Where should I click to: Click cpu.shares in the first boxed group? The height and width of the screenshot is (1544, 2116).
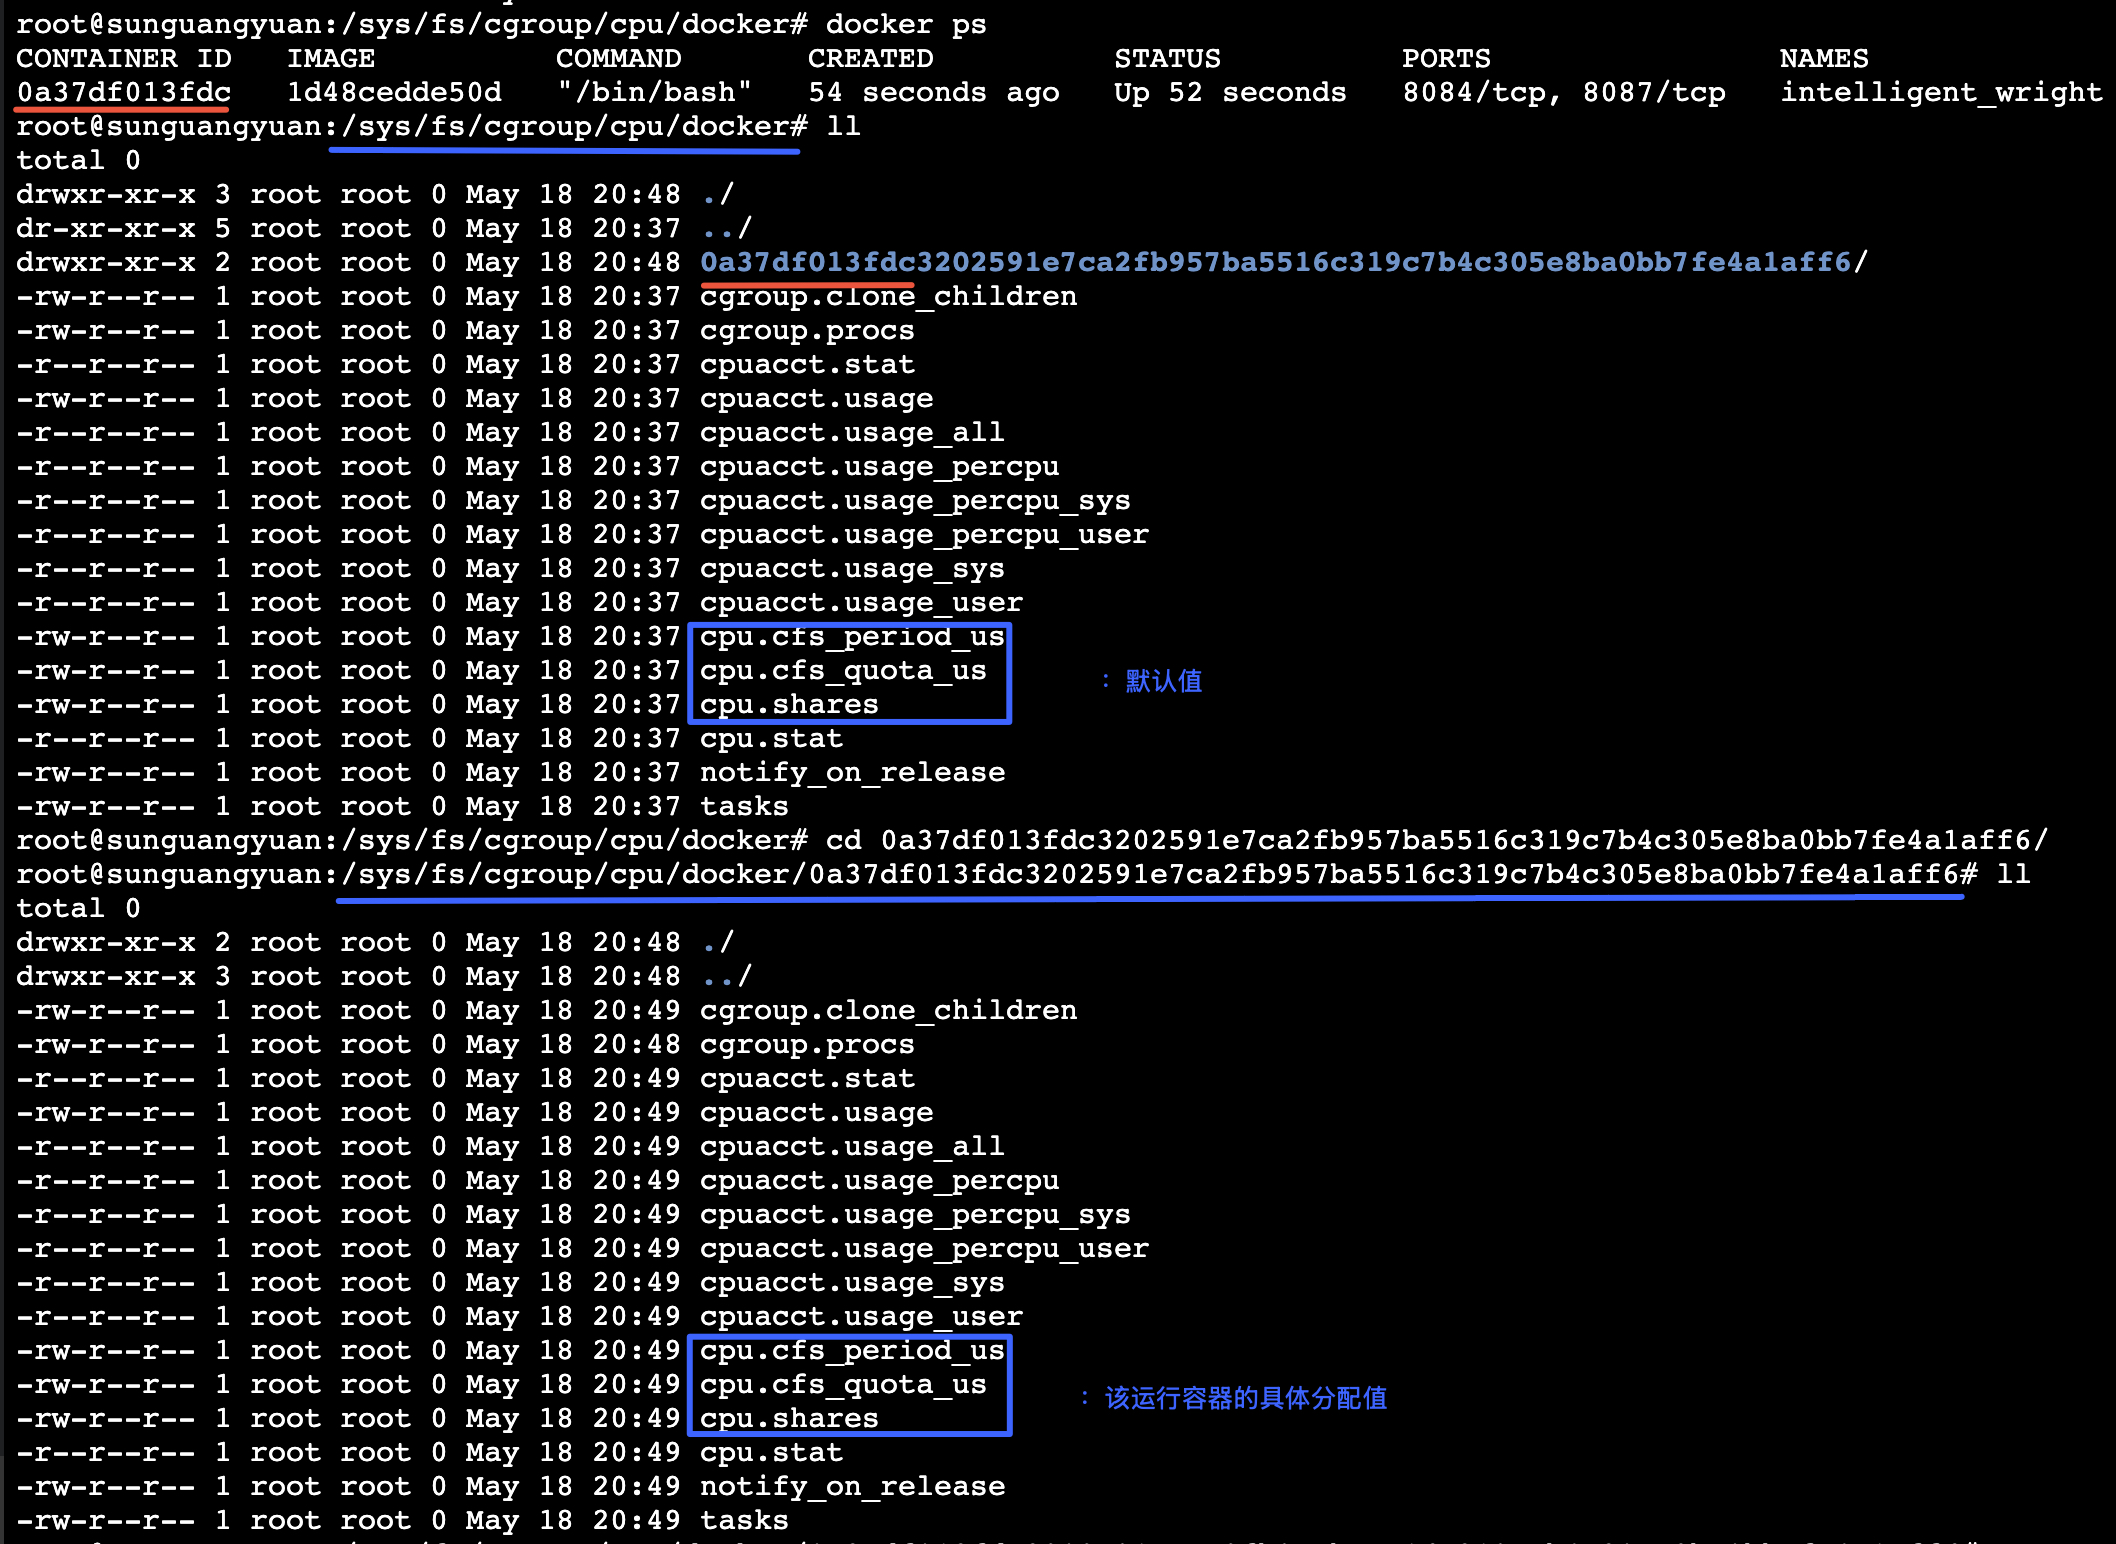(x=788, y=705)
